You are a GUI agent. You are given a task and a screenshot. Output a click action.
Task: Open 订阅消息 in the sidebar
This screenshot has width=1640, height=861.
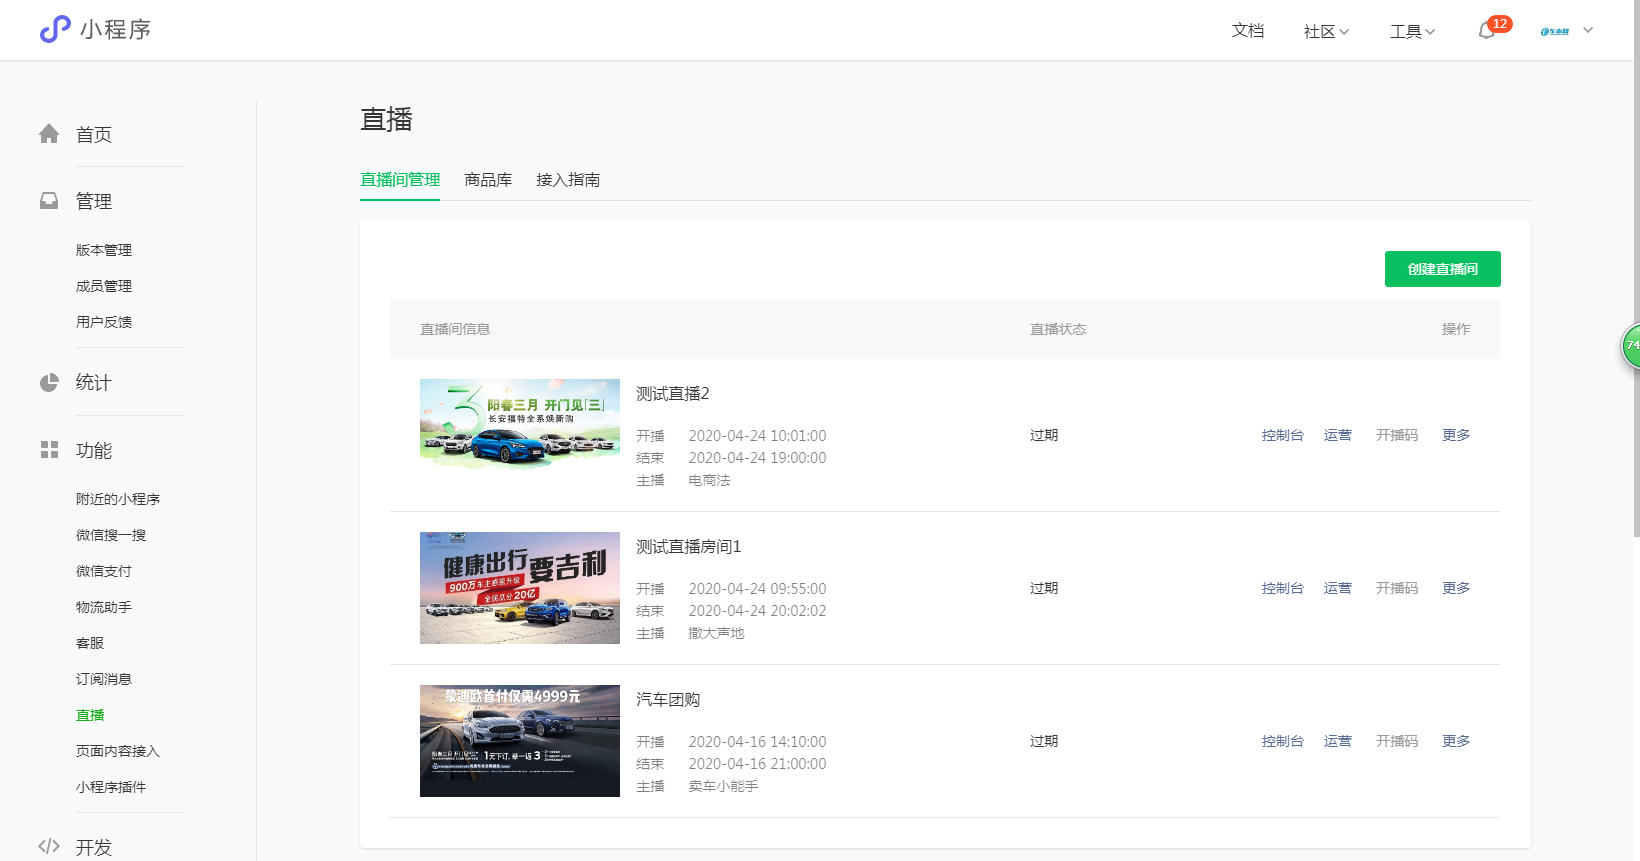[x=104, y=679]
